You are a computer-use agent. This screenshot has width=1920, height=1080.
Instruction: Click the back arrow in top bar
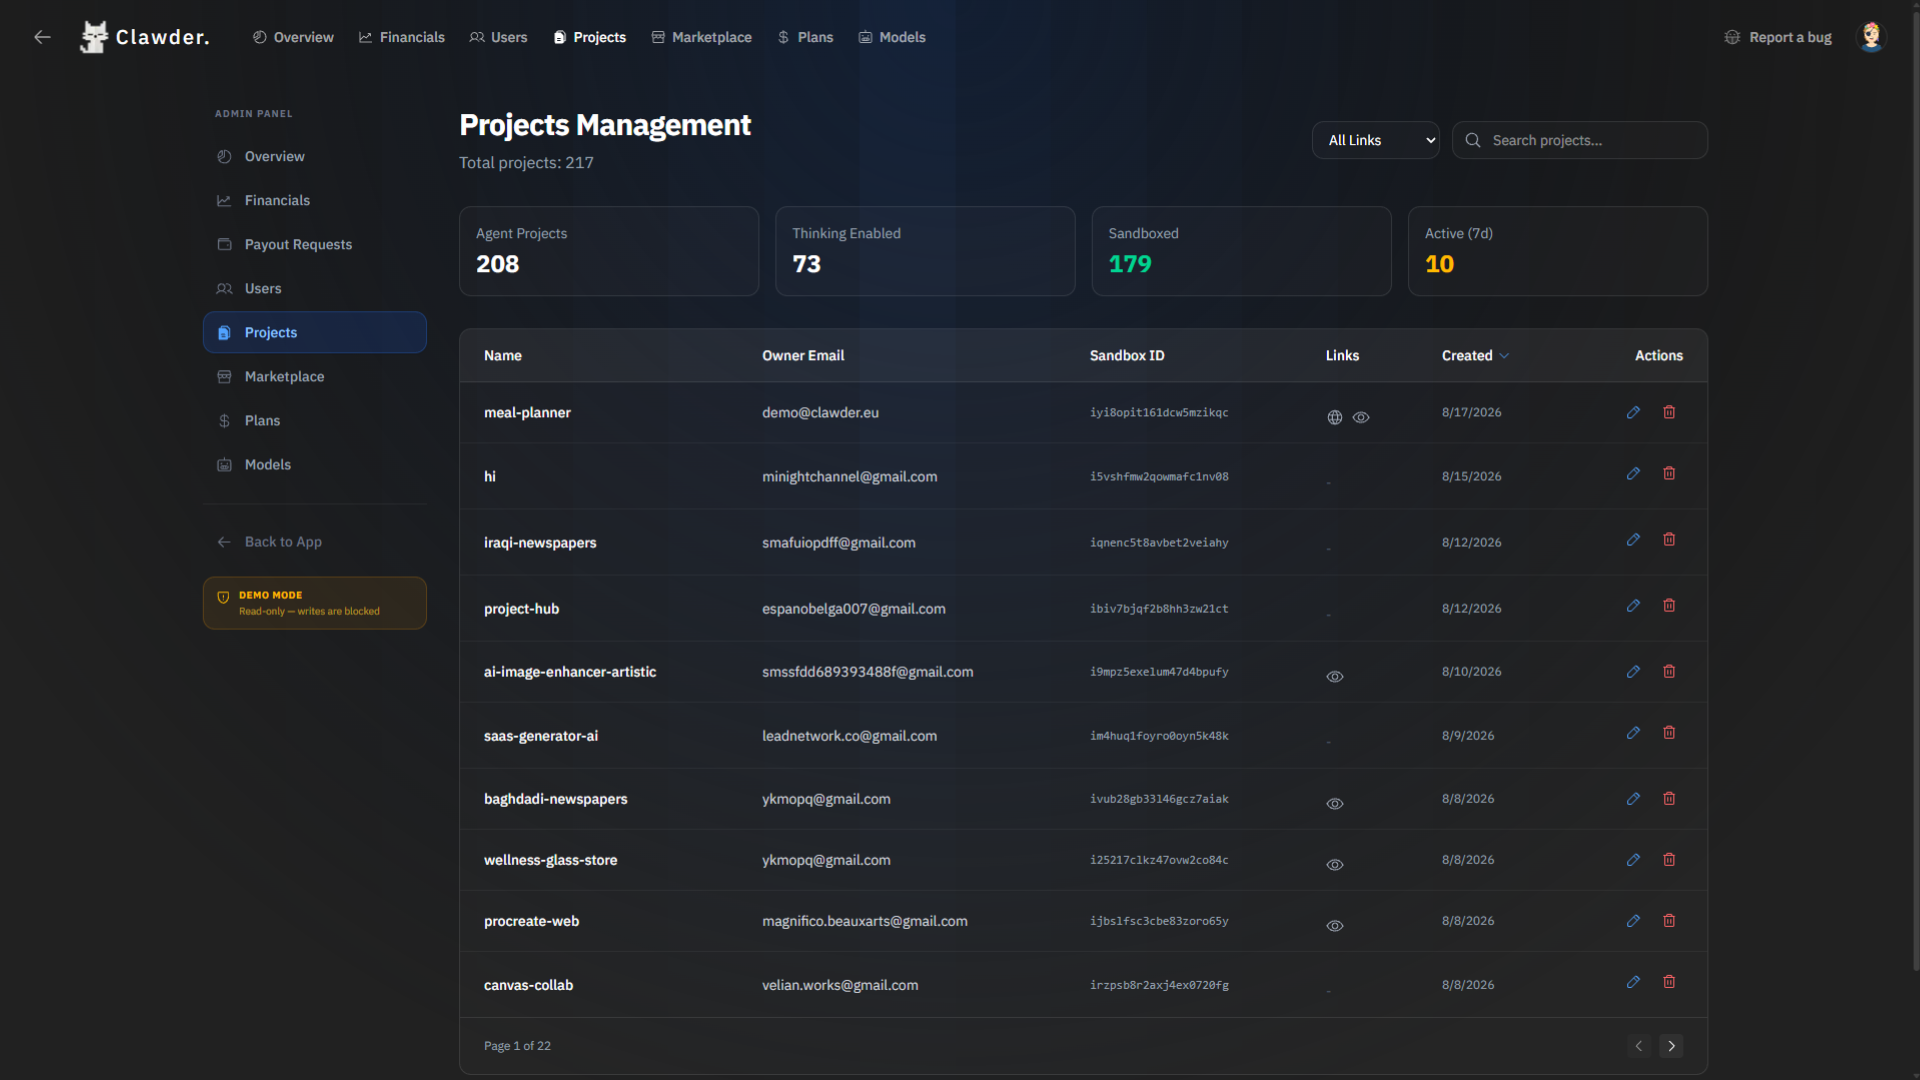[x=42, y=37]
